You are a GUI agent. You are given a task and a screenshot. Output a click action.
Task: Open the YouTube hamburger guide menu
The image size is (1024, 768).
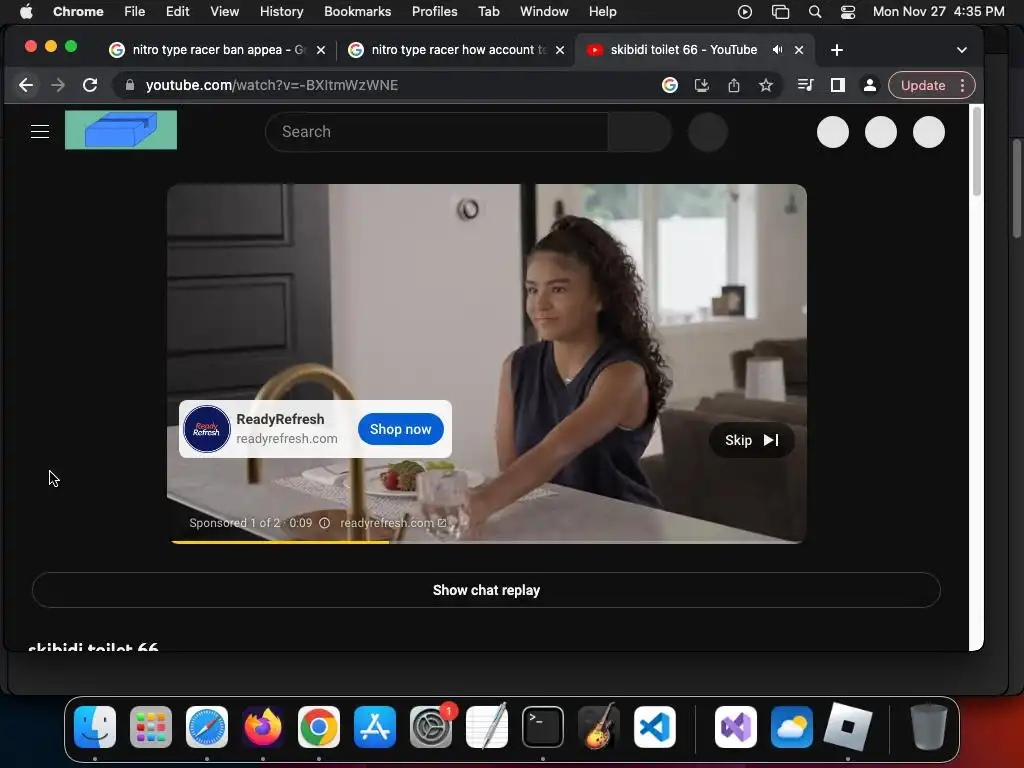[x=40, y=132]
